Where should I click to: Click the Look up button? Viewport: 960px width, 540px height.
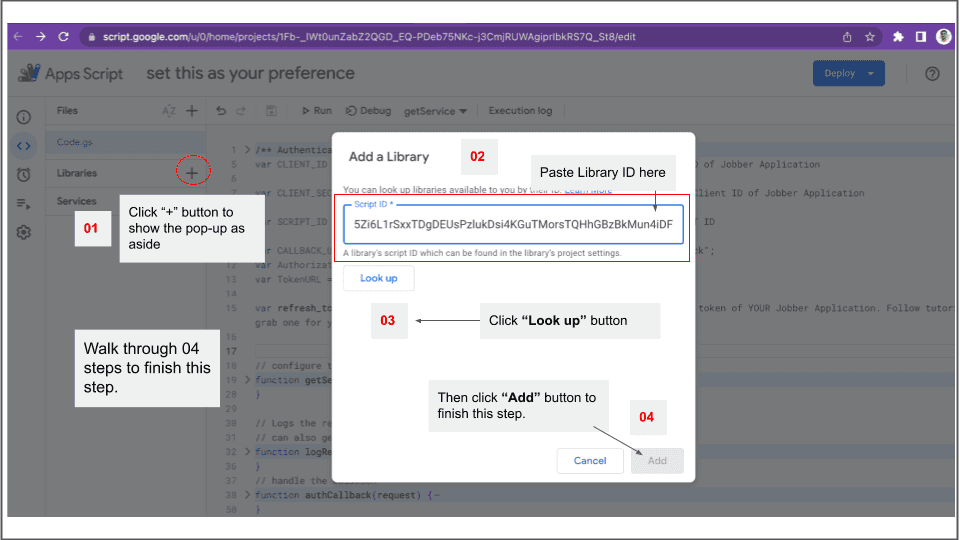click(378, 278)
